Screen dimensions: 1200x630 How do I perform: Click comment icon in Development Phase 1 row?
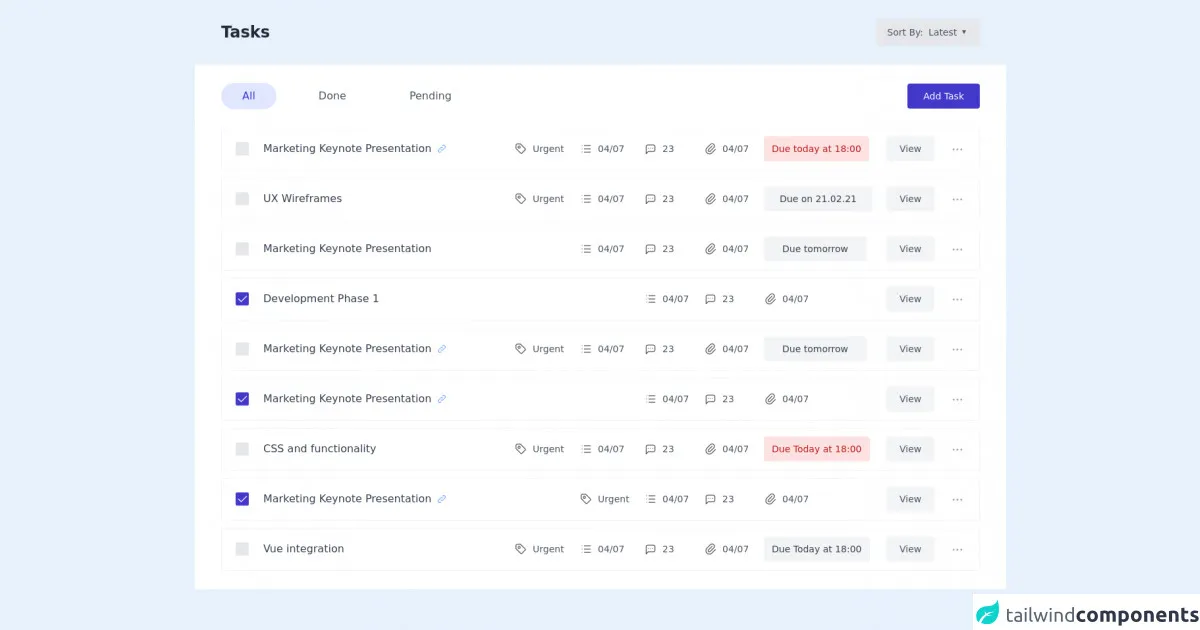click(710, 299)
